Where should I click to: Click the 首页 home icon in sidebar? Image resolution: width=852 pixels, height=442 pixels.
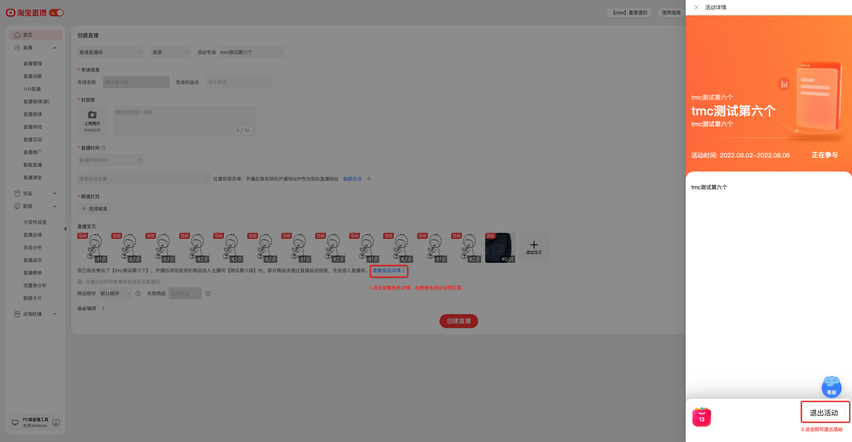(x=17, y=35)
